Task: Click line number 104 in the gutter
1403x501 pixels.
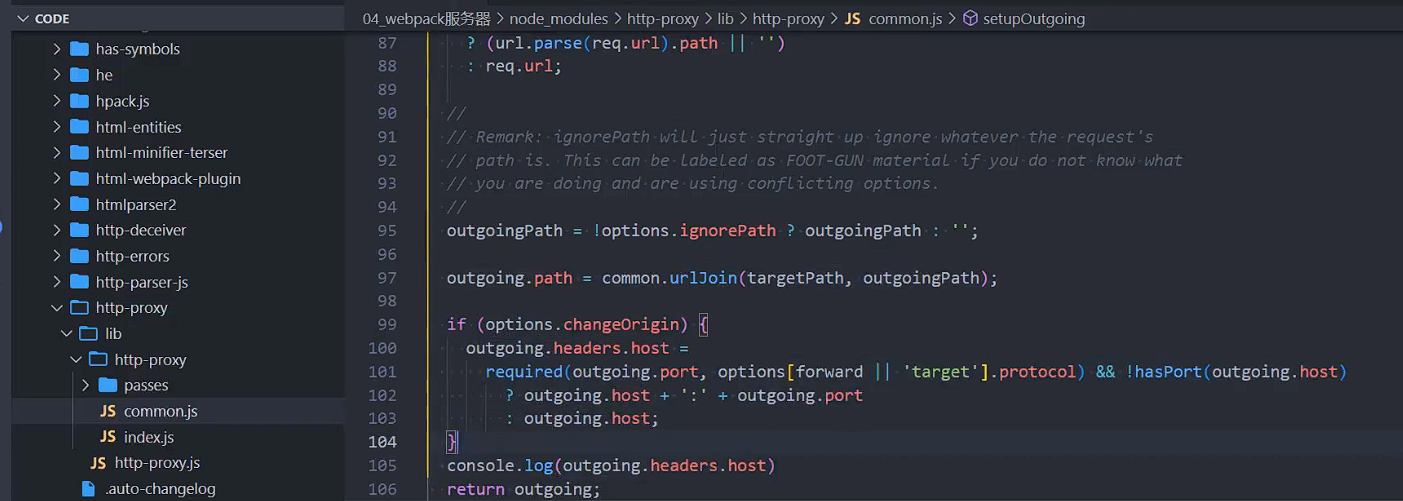Action: tap(382, 442)
